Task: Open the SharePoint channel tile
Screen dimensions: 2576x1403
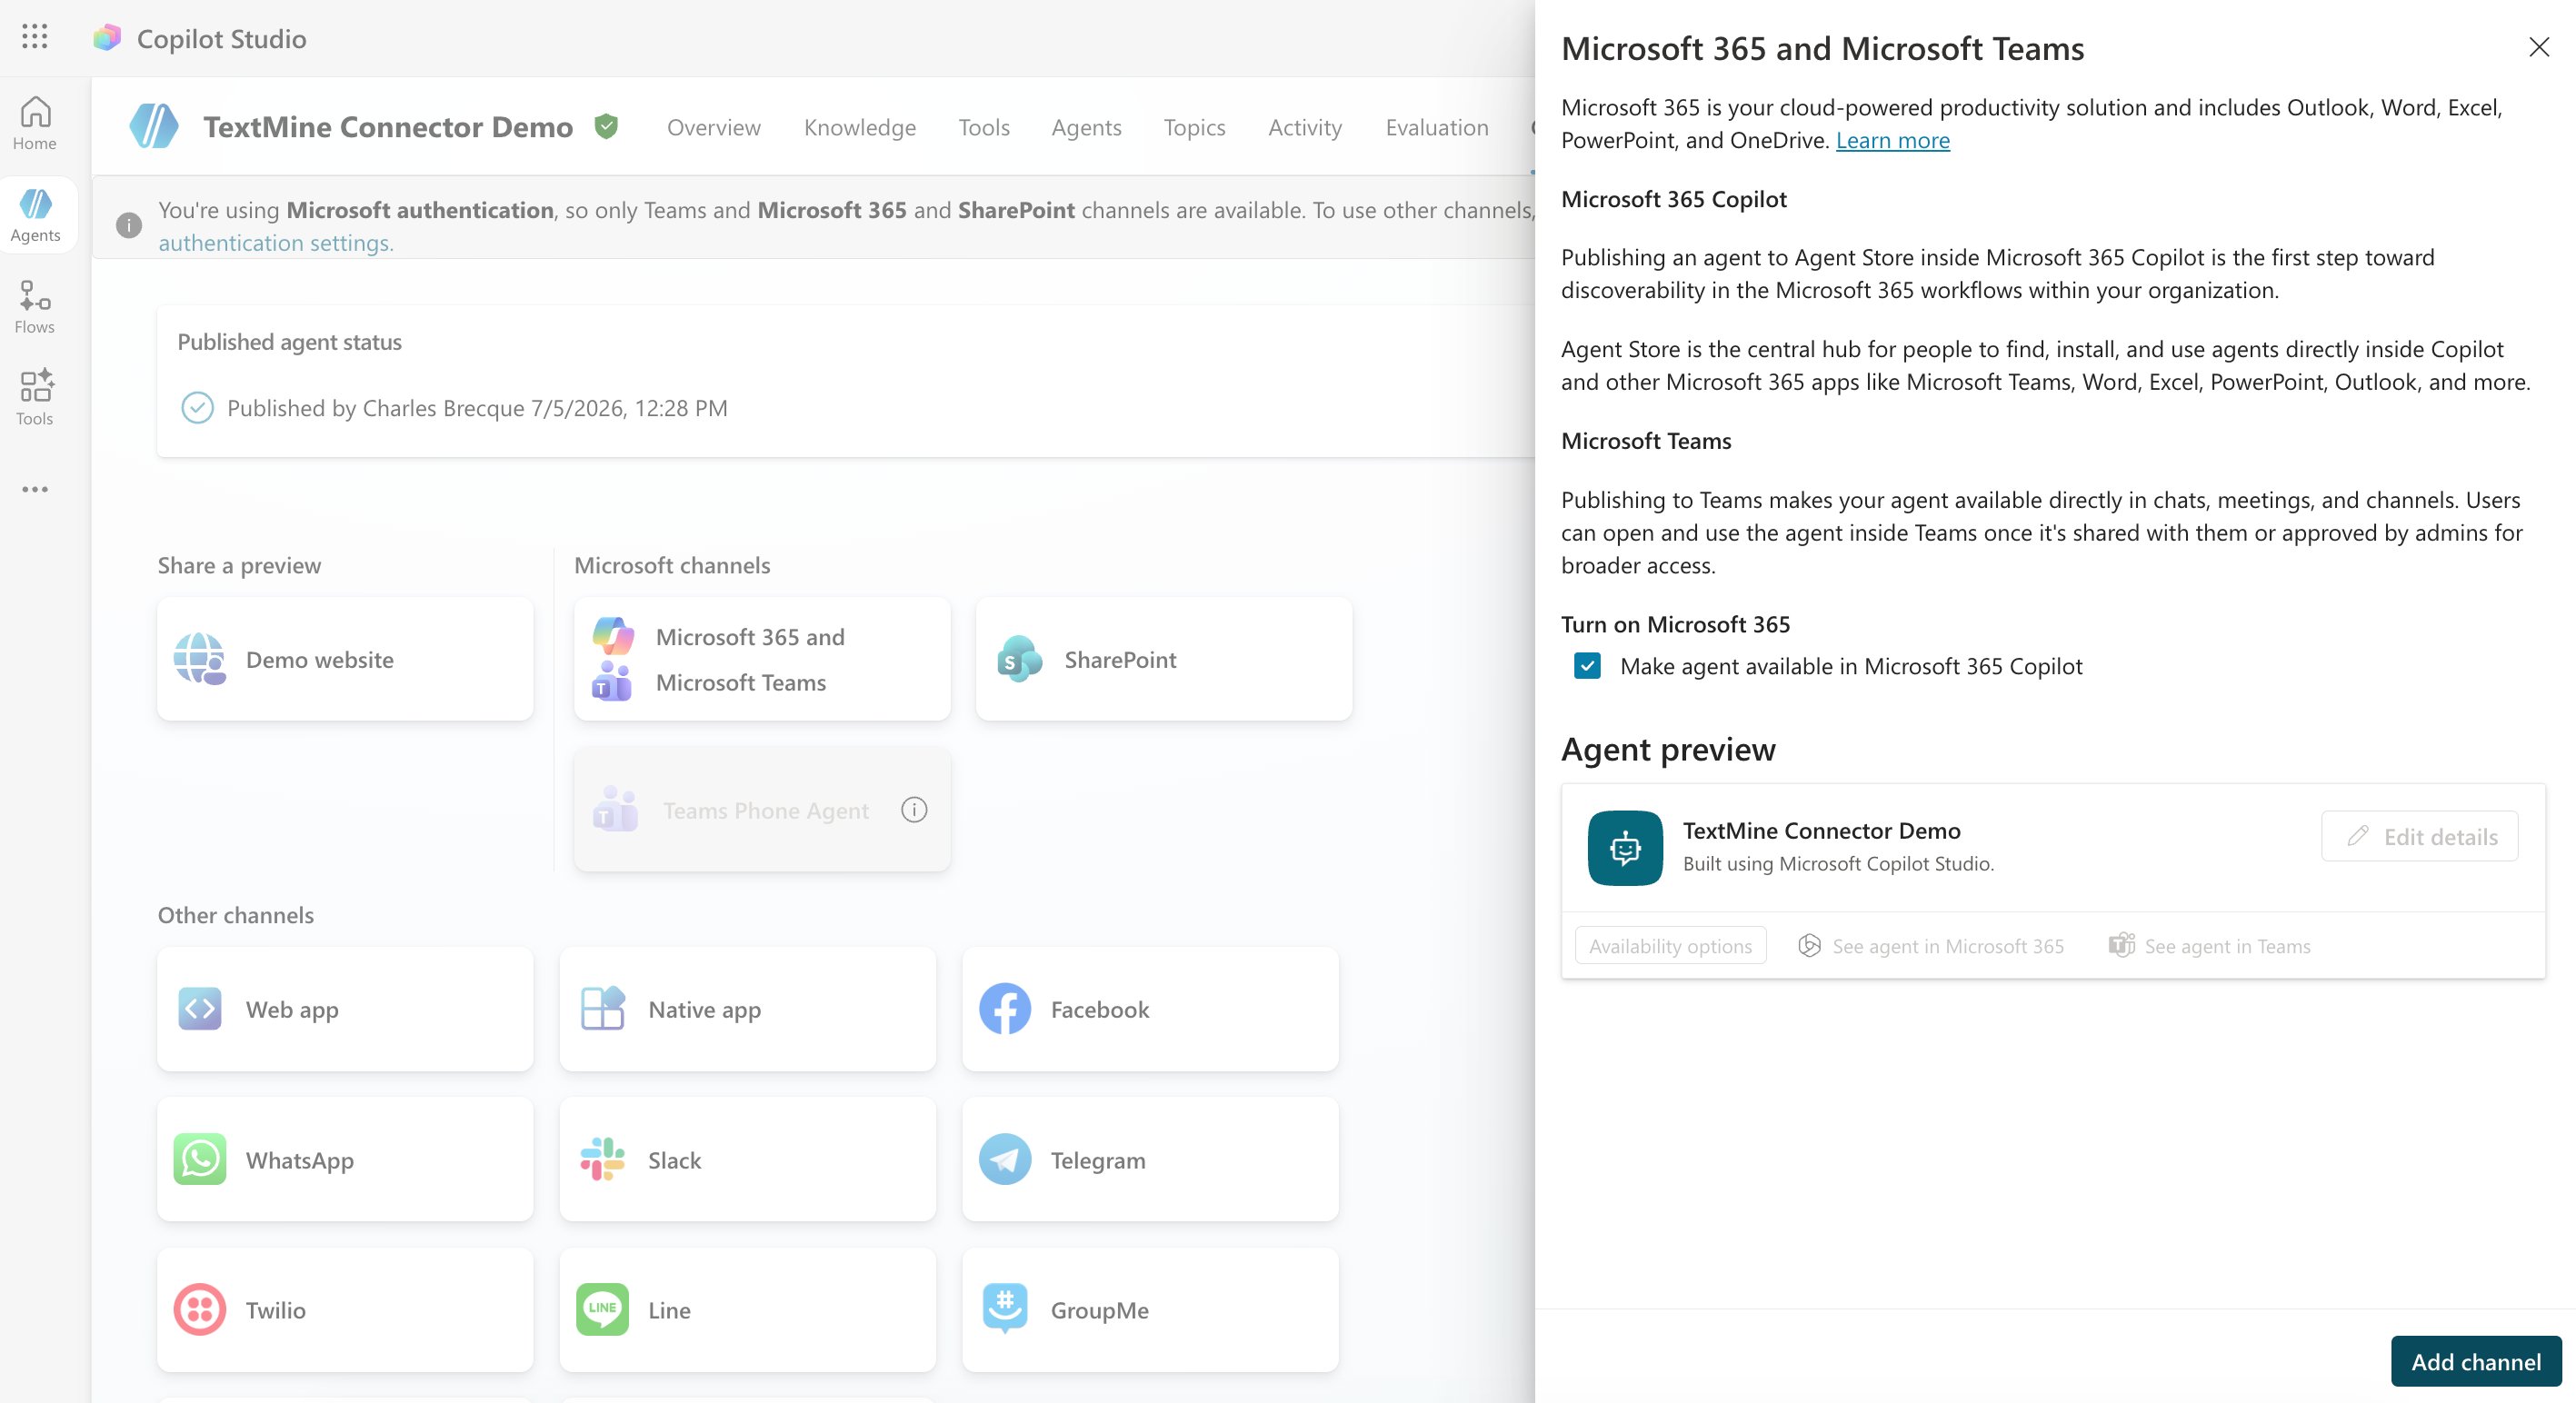Action: point(1164,659)
